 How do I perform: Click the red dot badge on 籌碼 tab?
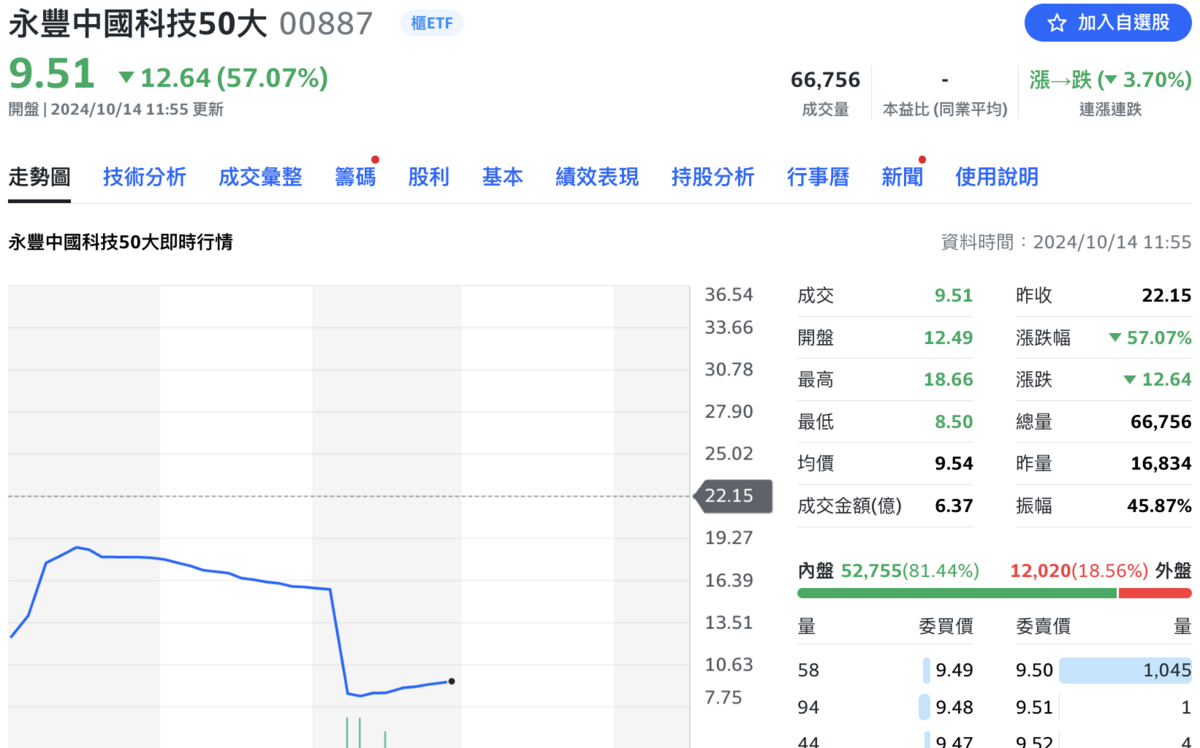(x=375, y=157)
